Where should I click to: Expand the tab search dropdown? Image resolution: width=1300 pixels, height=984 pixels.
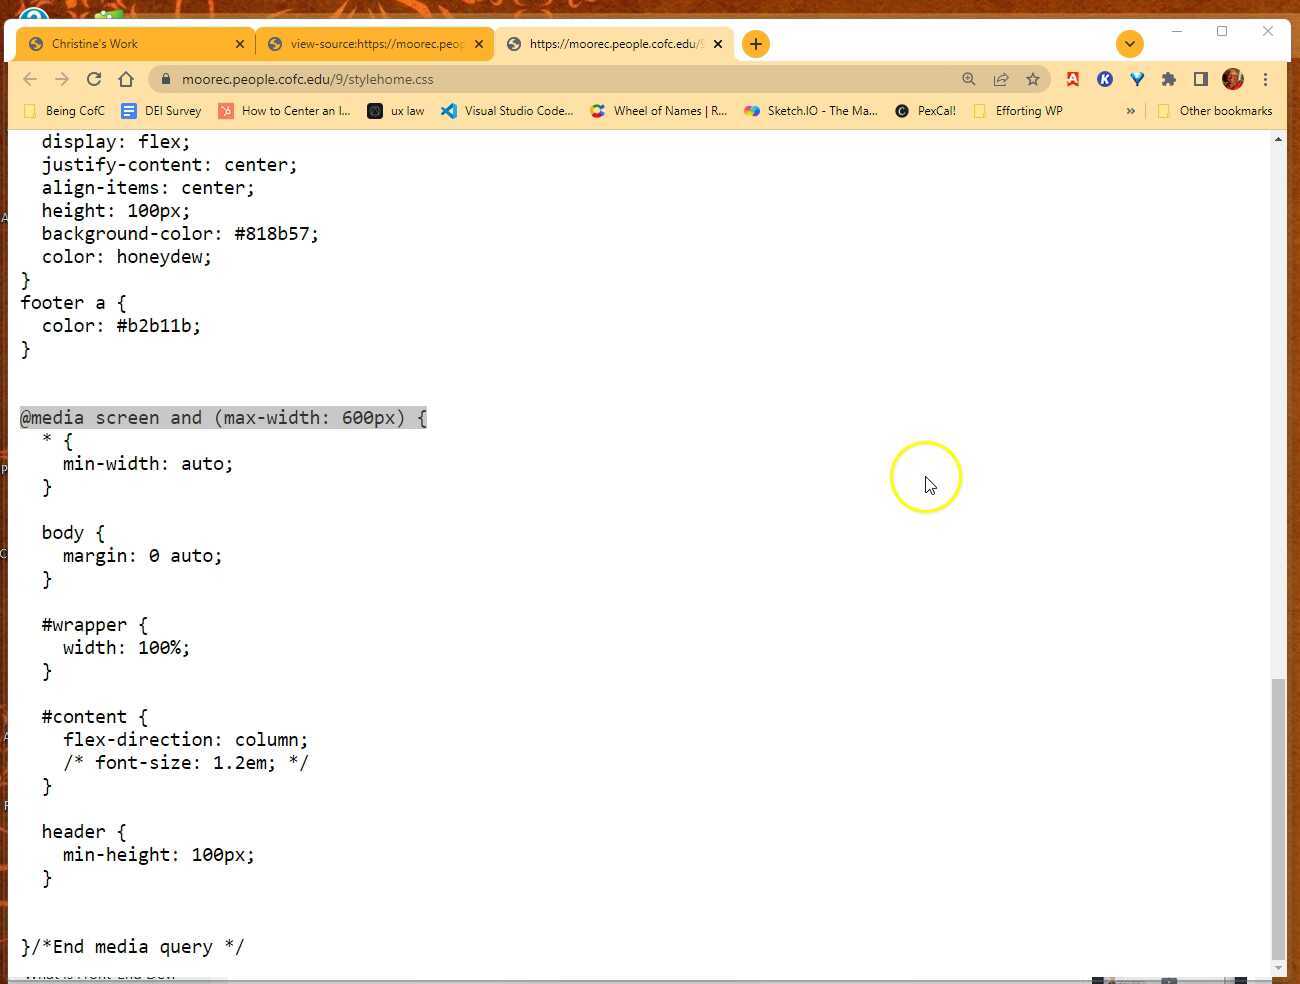(x=1129, y=44)
